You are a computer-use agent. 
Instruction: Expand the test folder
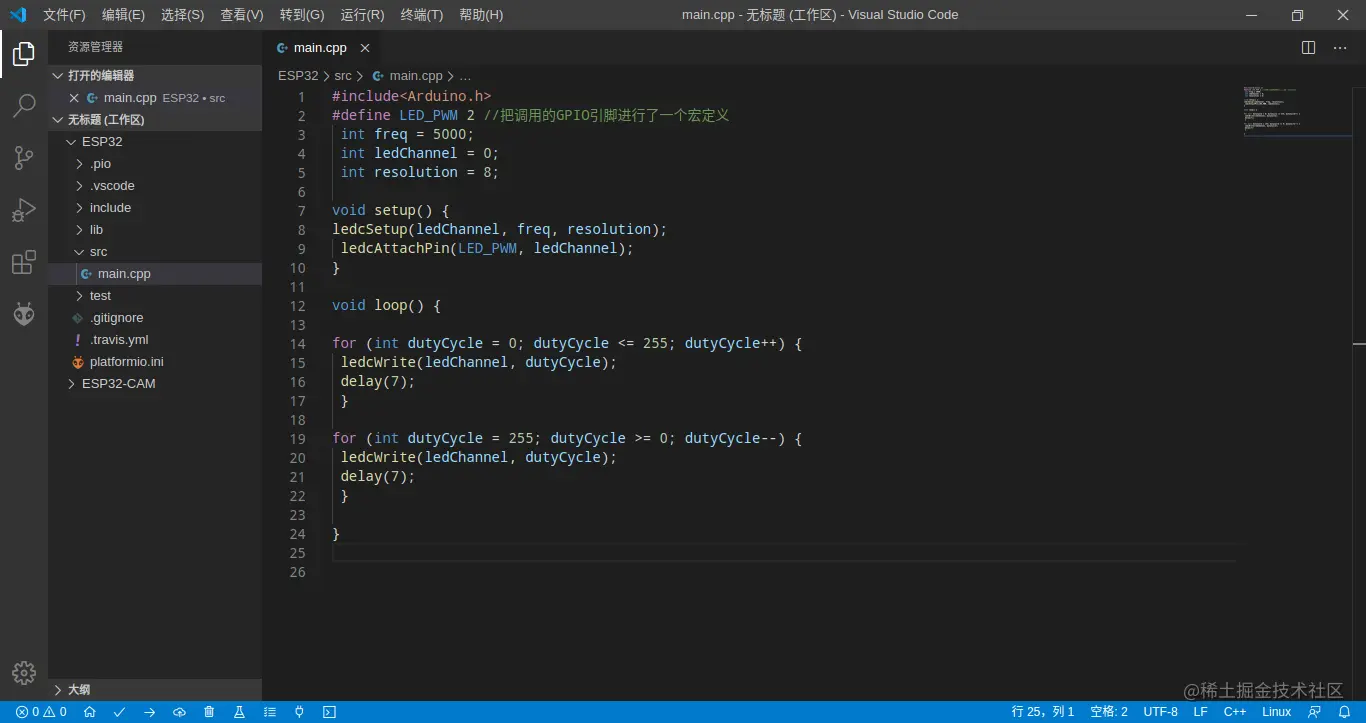pyautogui.click(x=80, y=296)
